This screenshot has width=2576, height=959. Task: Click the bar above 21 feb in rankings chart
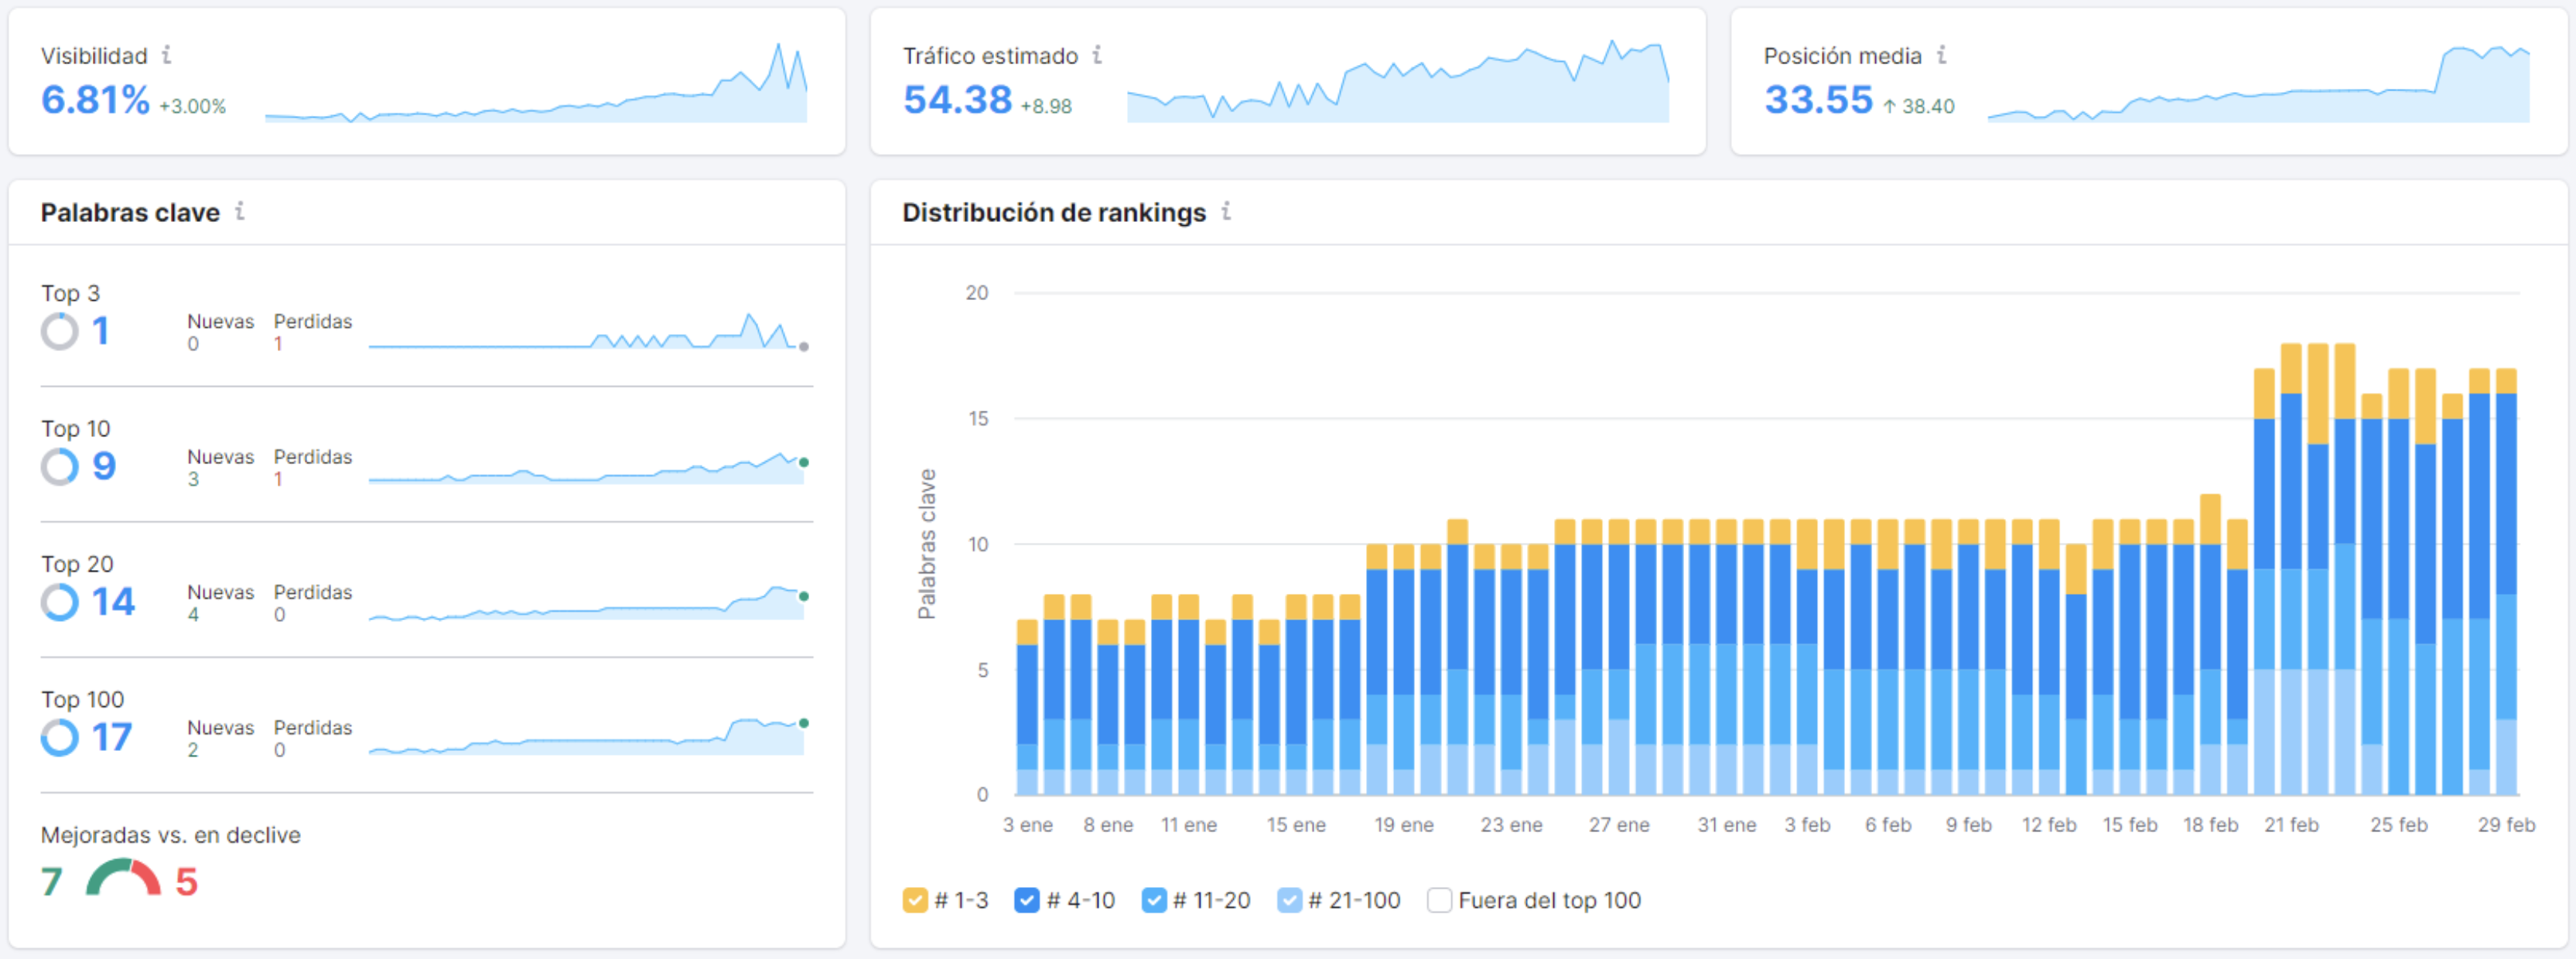click(2291, 570)
